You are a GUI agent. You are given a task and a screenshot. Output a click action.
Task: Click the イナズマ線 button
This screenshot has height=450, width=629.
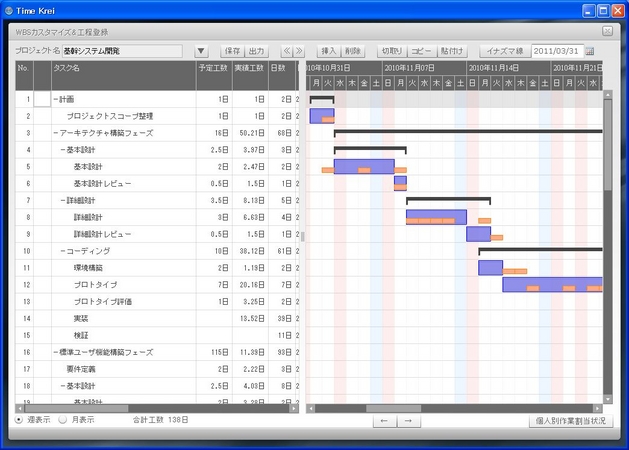[504, 51]
